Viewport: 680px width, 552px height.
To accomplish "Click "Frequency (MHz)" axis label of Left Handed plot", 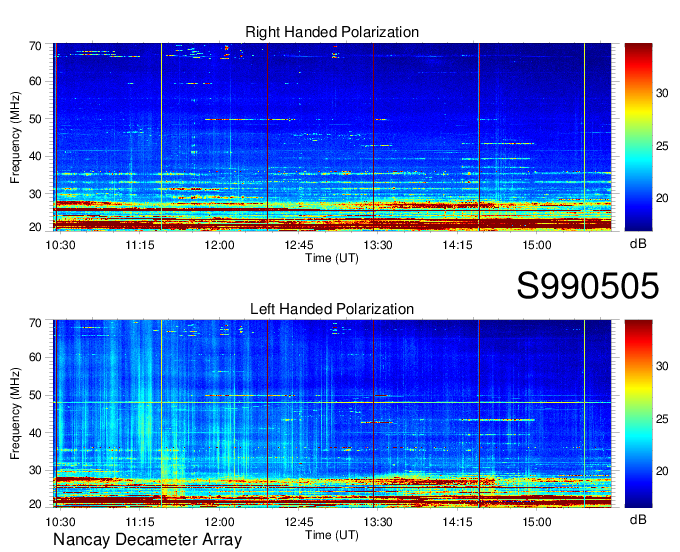I will tap(15, 414).
